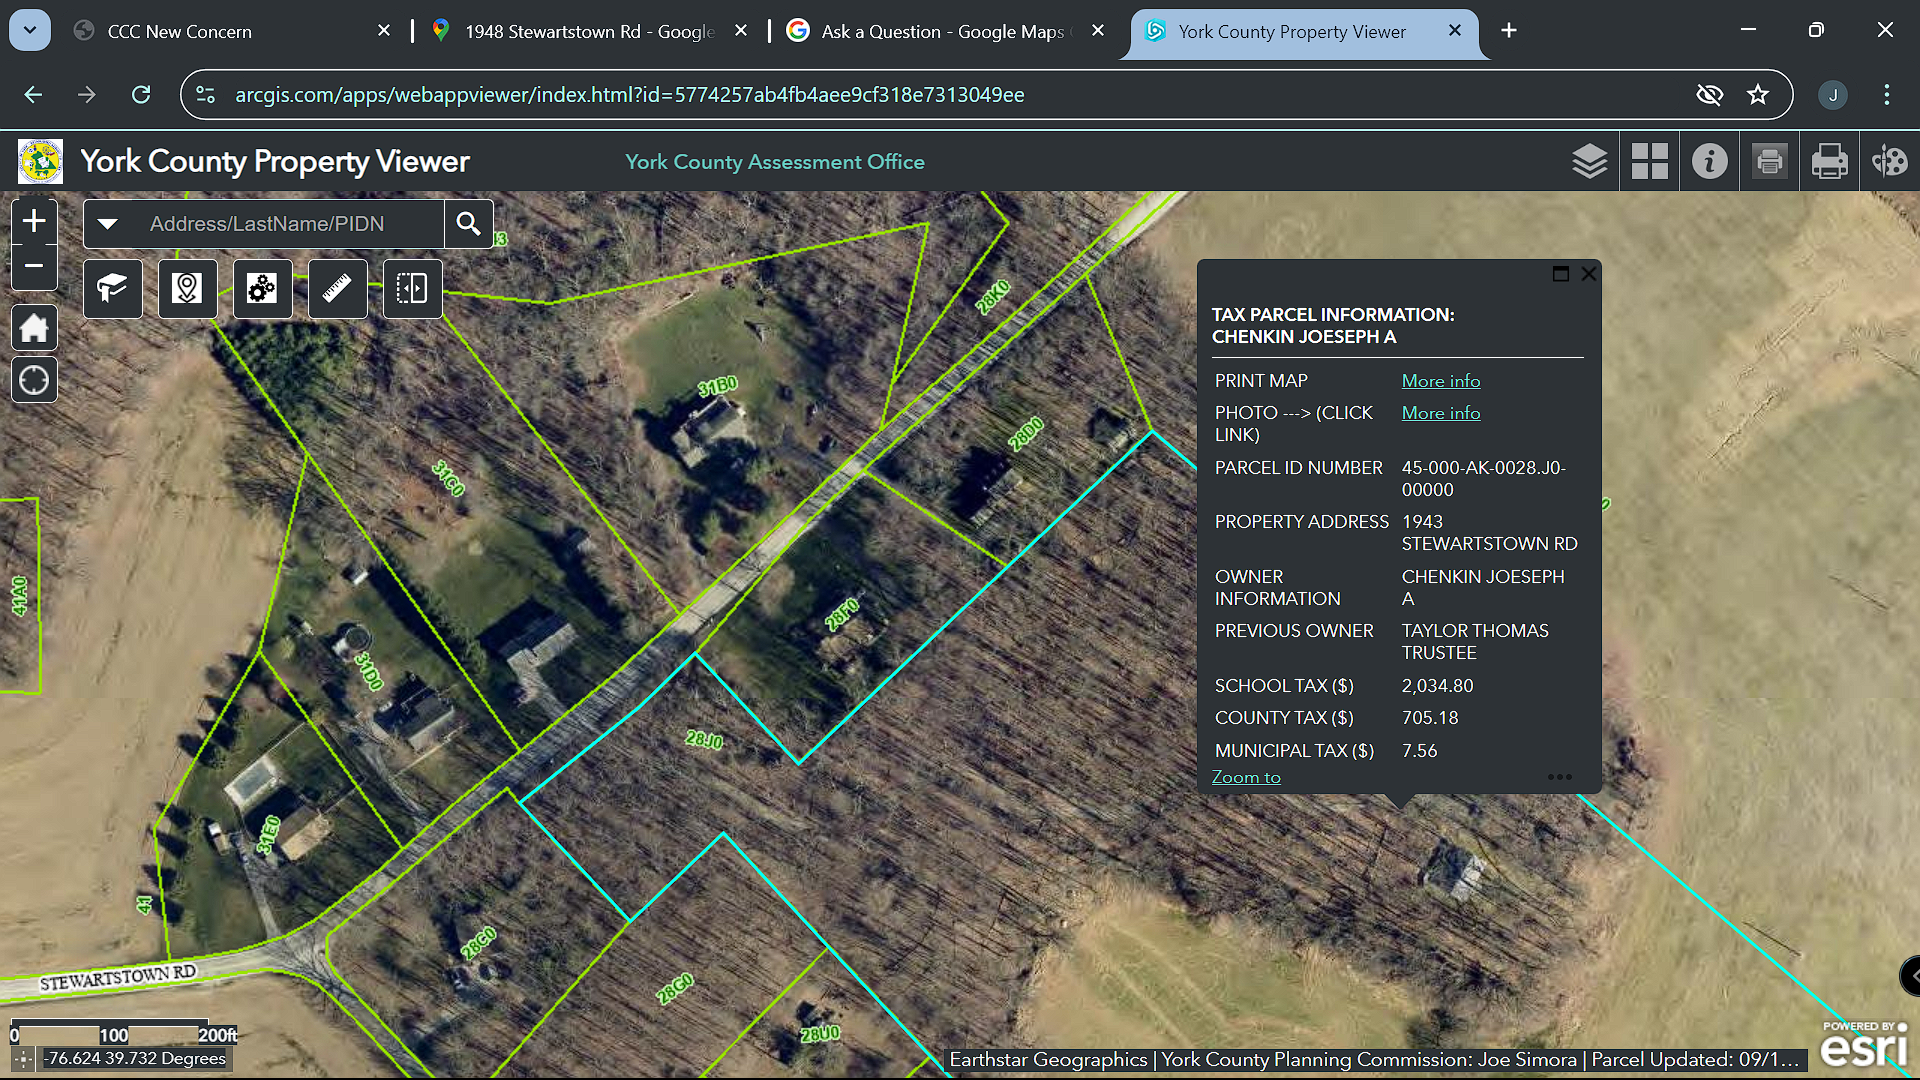Image resolution: width=1920 pixels, height=1080 pixels.
Task: Zoom in on the map
Action: click(x=34, y=221)
